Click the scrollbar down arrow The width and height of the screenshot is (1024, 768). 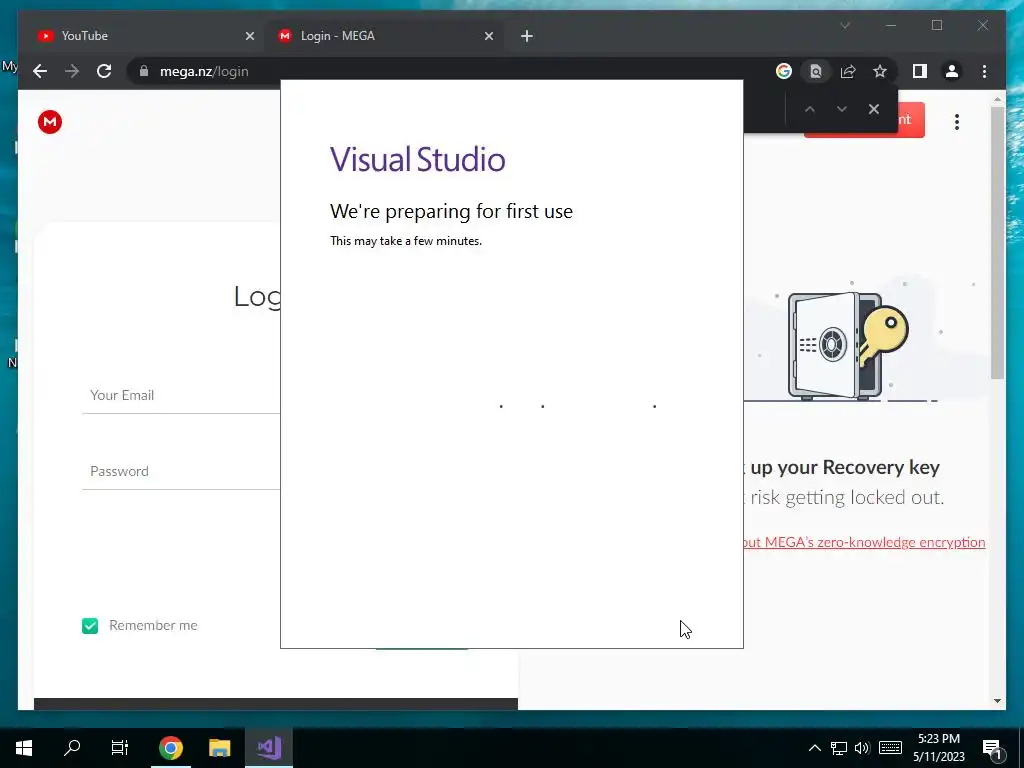coord(997,701)
